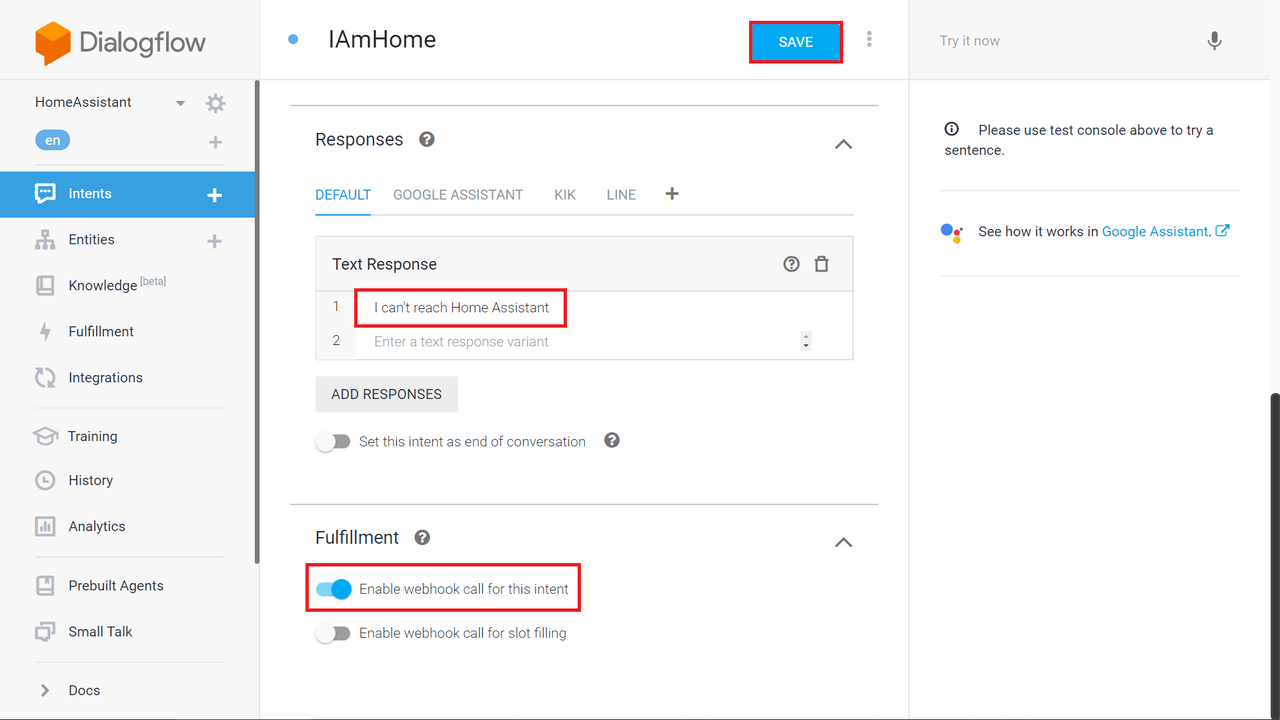The width and height of the screenshot is (1280, 720).
Task: Click the History clock icon
Action: 45,481
